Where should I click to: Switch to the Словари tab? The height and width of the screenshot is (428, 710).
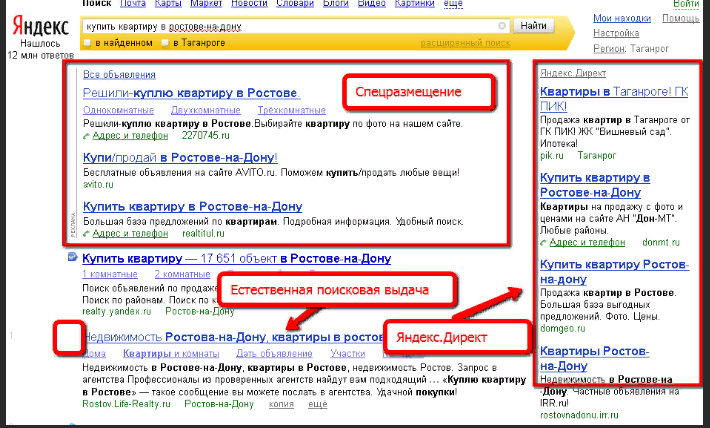point(295,4)
